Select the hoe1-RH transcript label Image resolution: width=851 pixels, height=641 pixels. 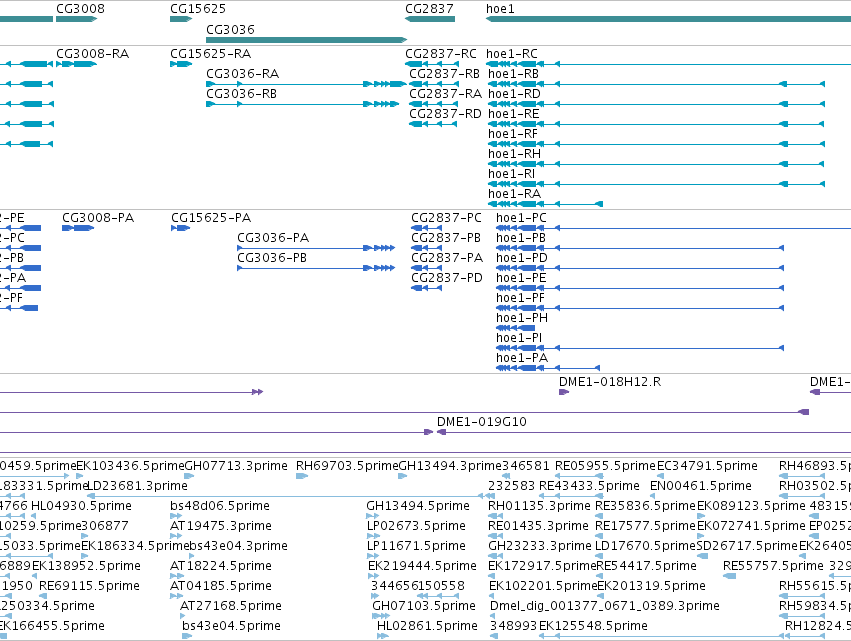pos(515,154)
